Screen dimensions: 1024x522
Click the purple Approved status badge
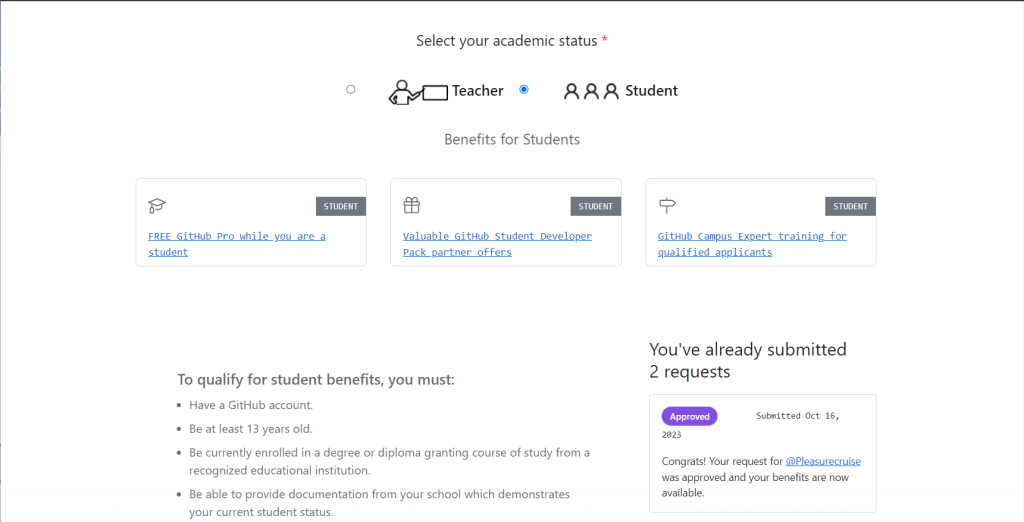coord(689,416)
